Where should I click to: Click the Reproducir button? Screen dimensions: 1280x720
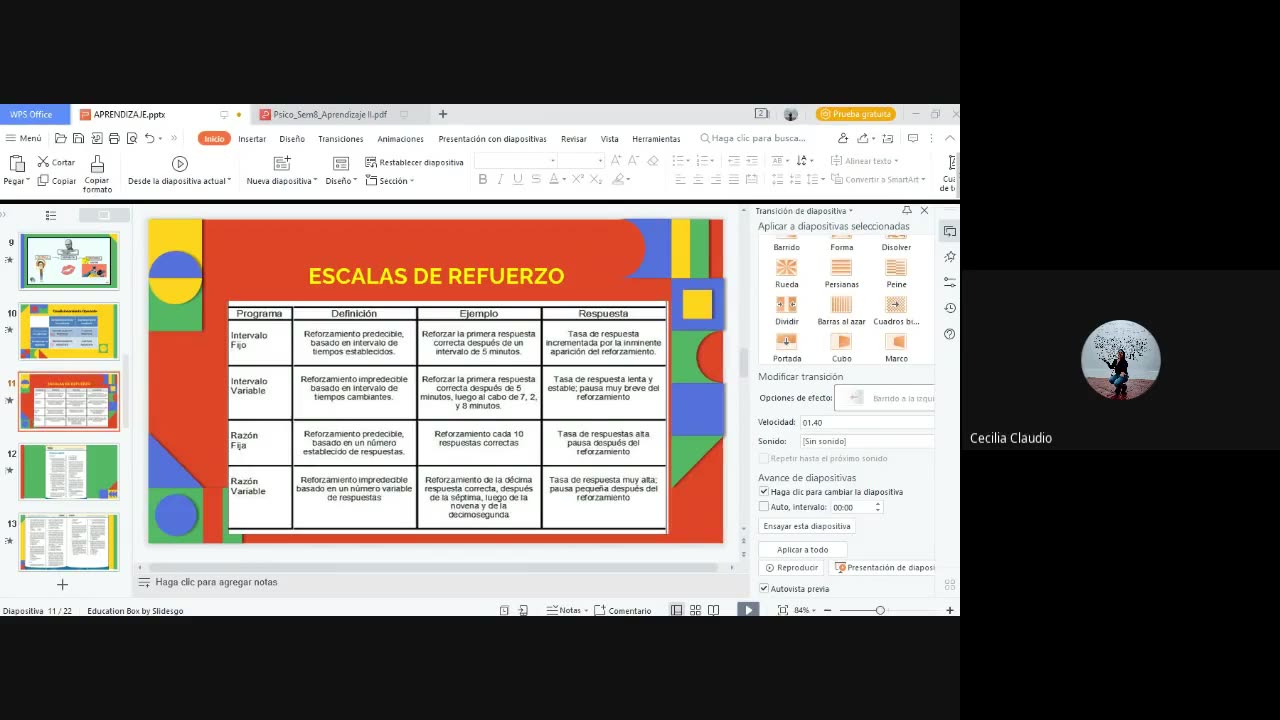pos(791,568)
